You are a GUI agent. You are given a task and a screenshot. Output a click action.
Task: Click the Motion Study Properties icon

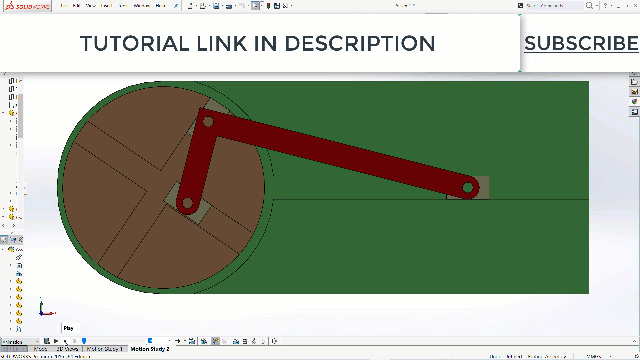coord(274,341)
